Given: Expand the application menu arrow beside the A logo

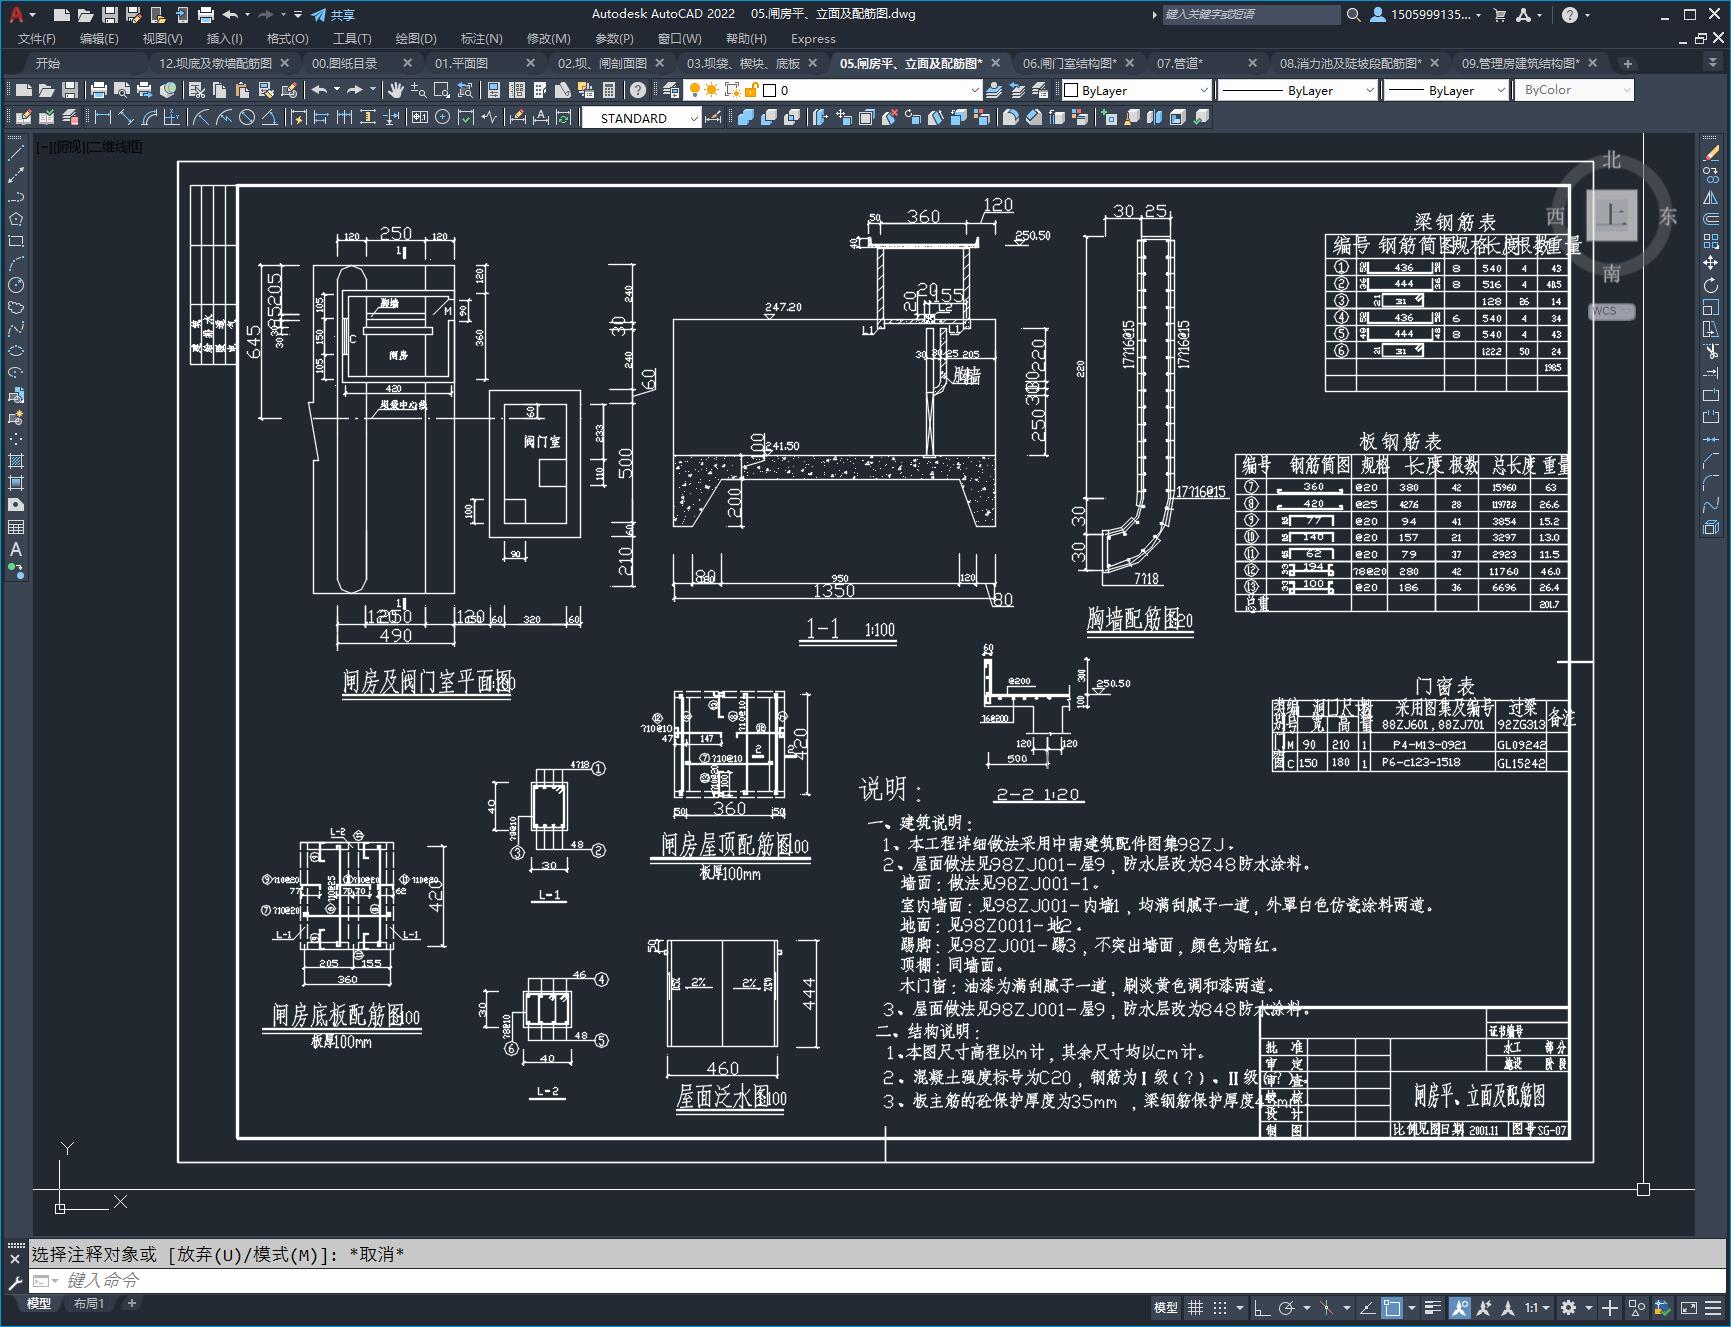Looking at the screenshot, I should coord(33,15).
